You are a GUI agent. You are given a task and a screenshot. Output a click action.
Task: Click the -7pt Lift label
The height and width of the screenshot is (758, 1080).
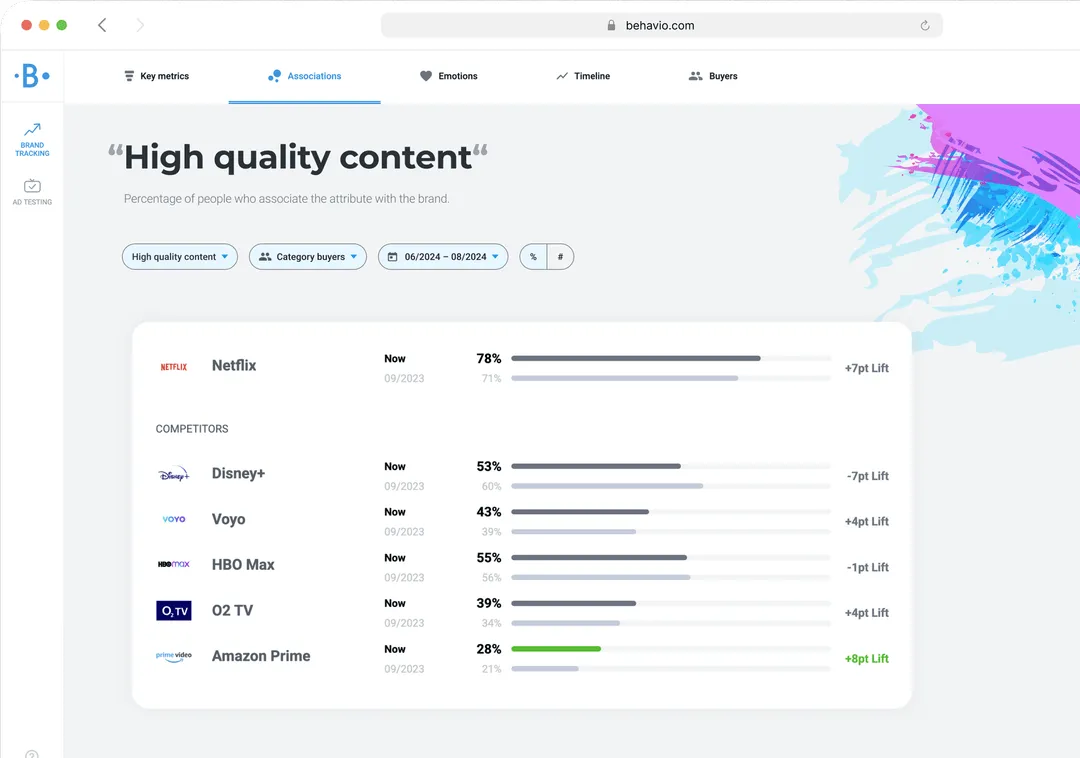(867, 476)
